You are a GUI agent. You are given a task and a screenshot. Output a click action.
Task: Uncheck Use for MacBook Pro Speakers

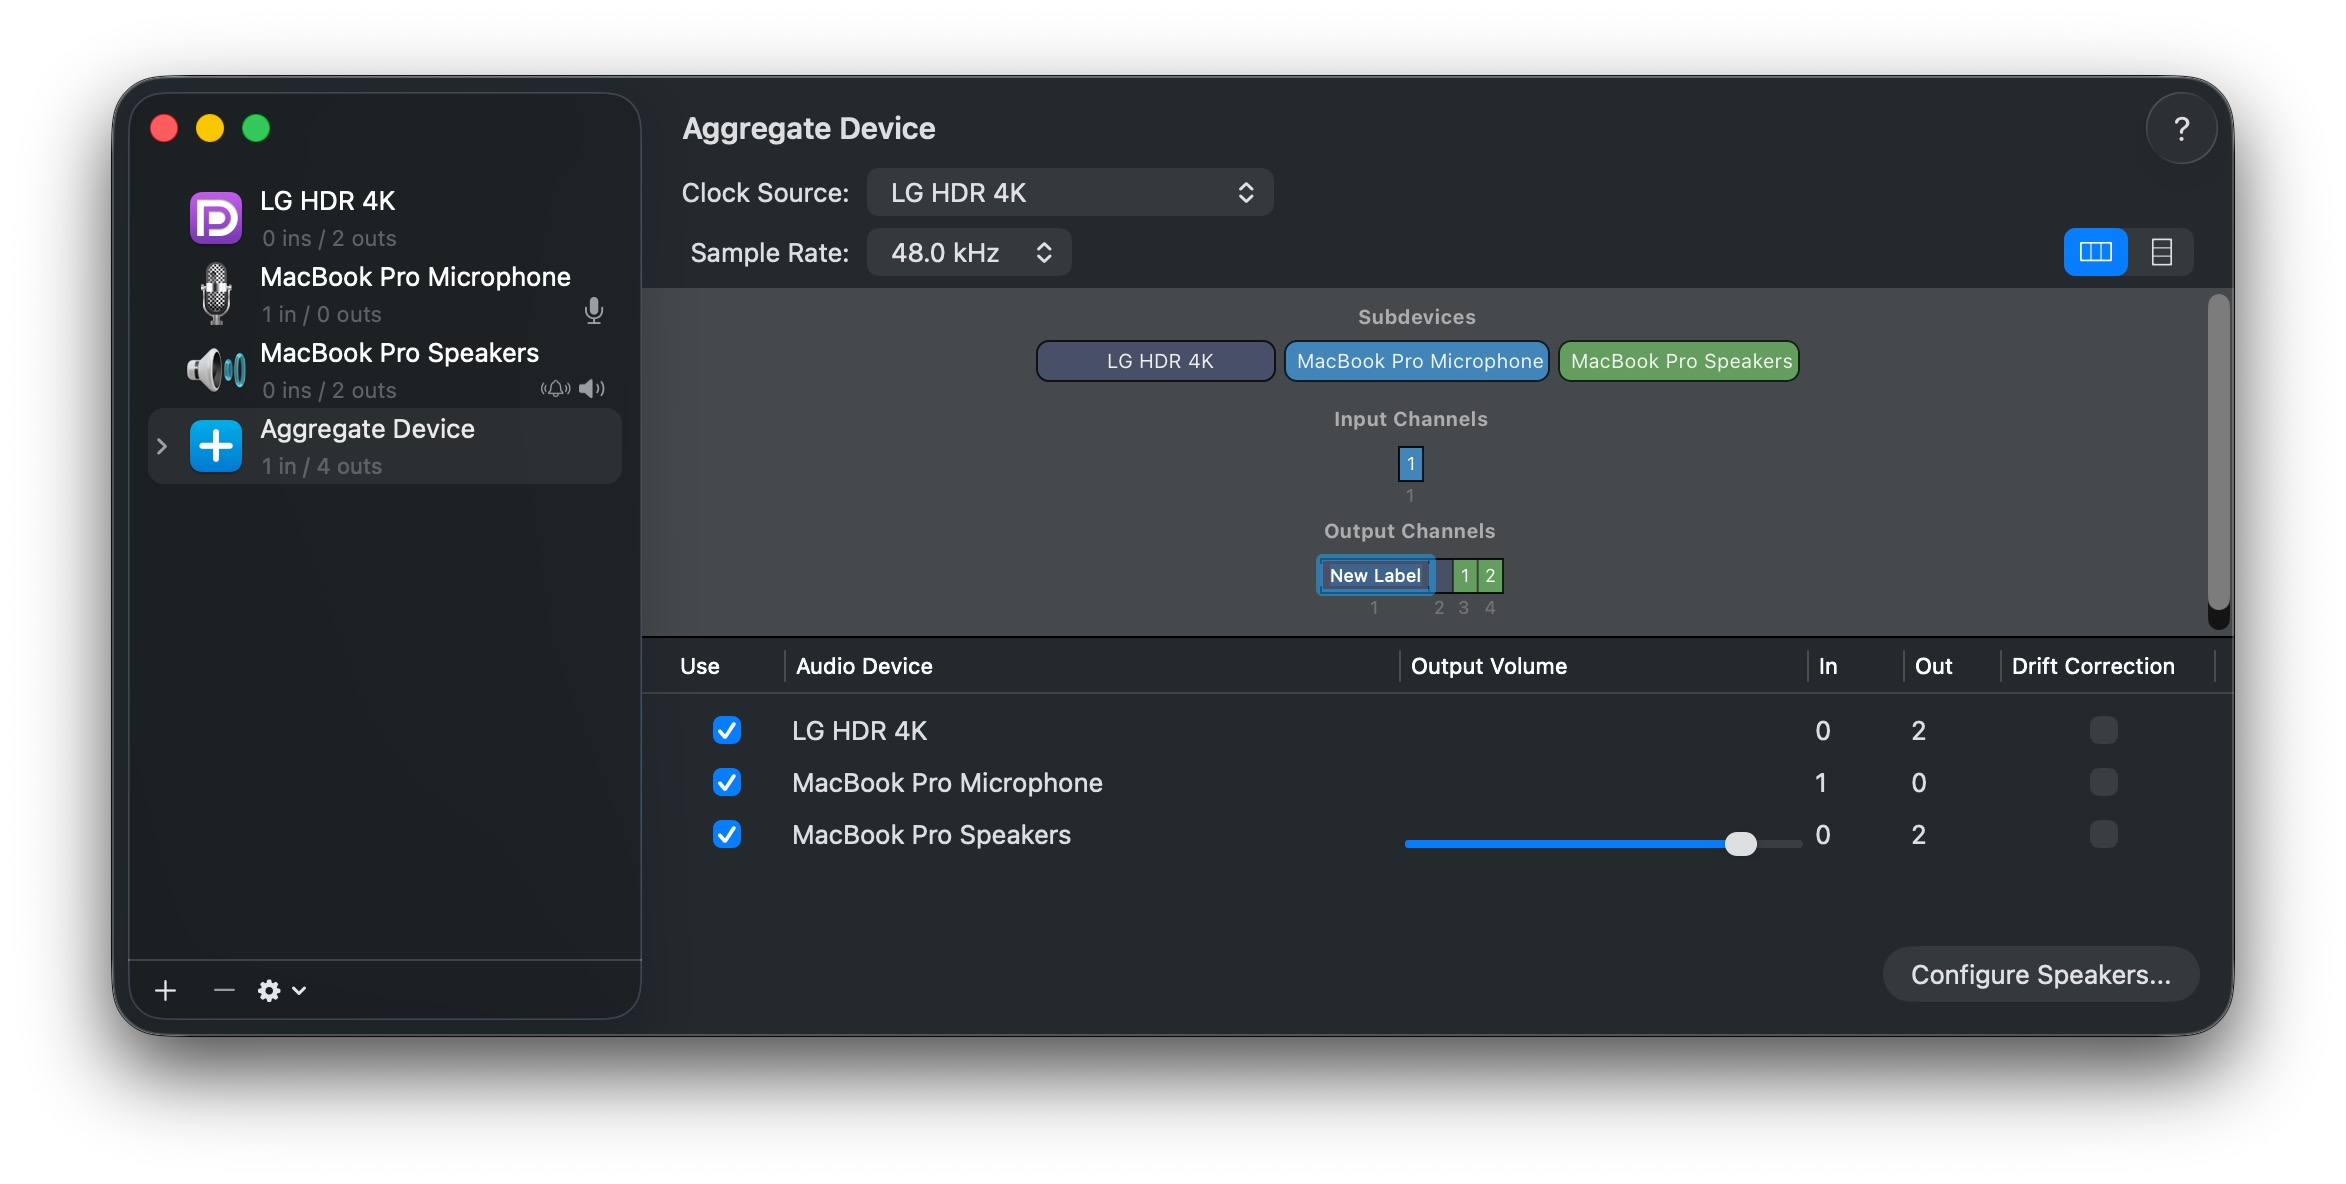click(x=727, y=834)
